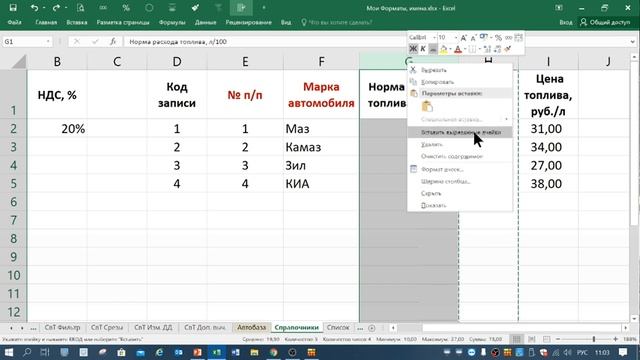Click the zoom slider handle in status bar
The image size is (640, 360).
pos(594,339)
